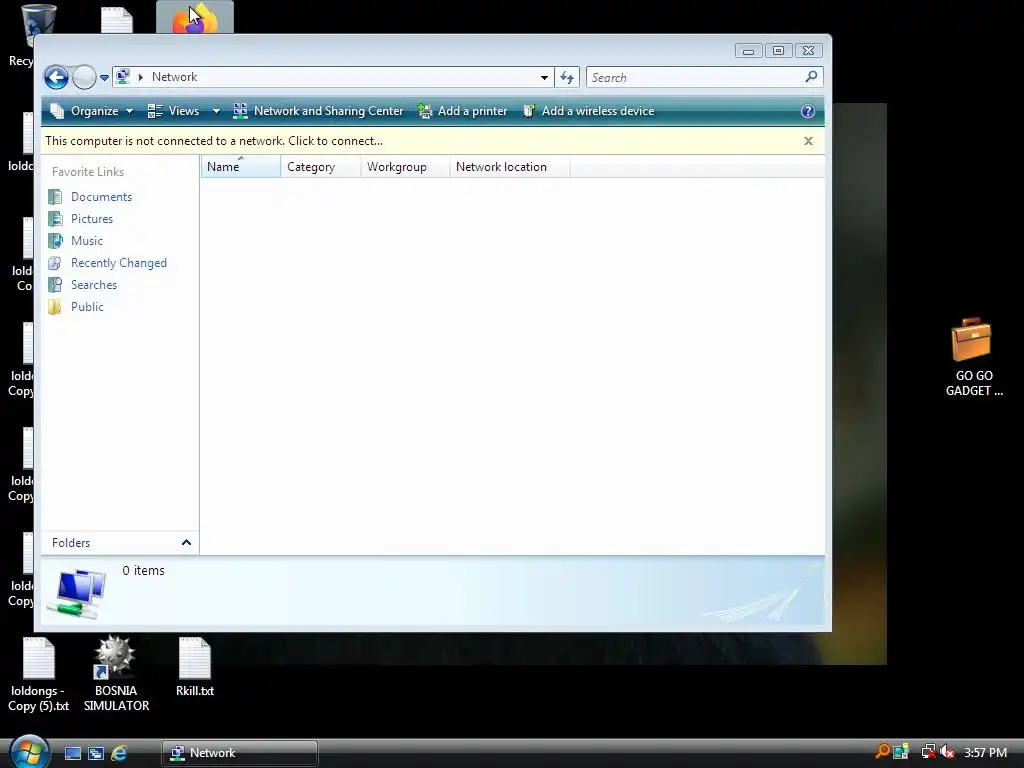Go back with the Back arrow button
Screen dimensions: 1024x768
56,77
